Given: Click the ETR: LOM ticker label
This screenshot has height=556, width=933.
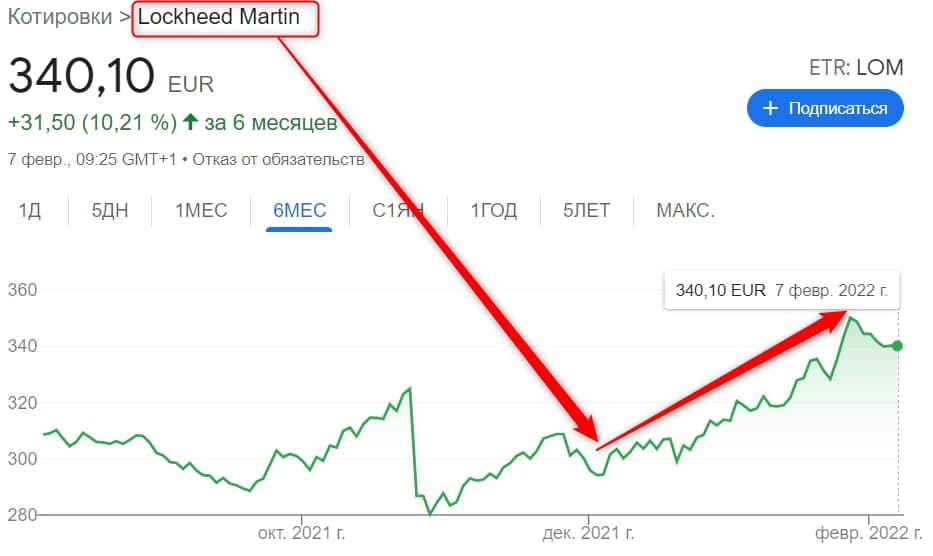Looking at the screenshot, I should tap(855, 68).
